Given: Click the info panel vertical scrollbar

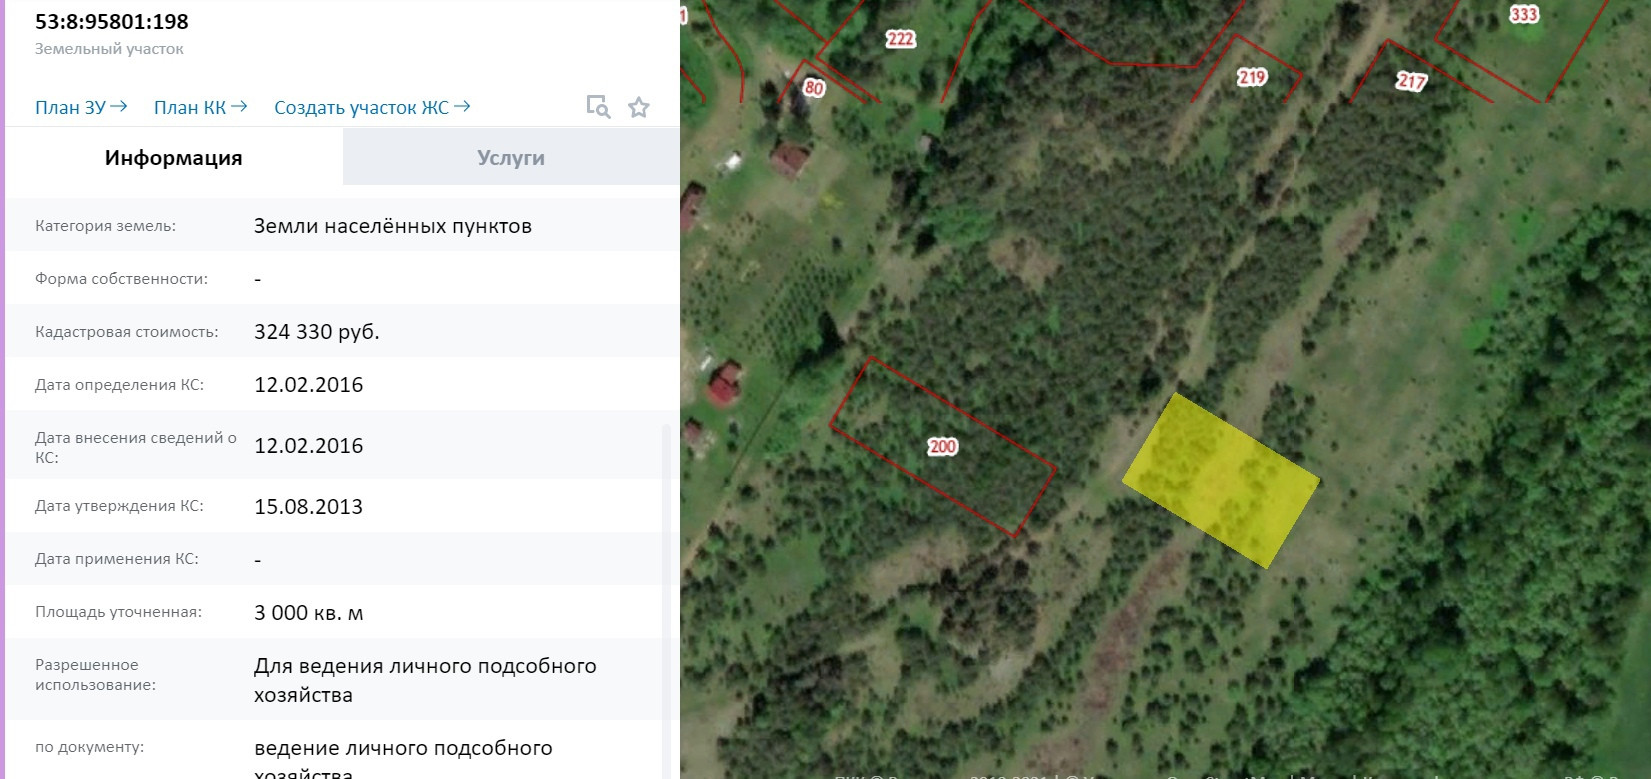Looking at the screenshot, I should (668, 600).
